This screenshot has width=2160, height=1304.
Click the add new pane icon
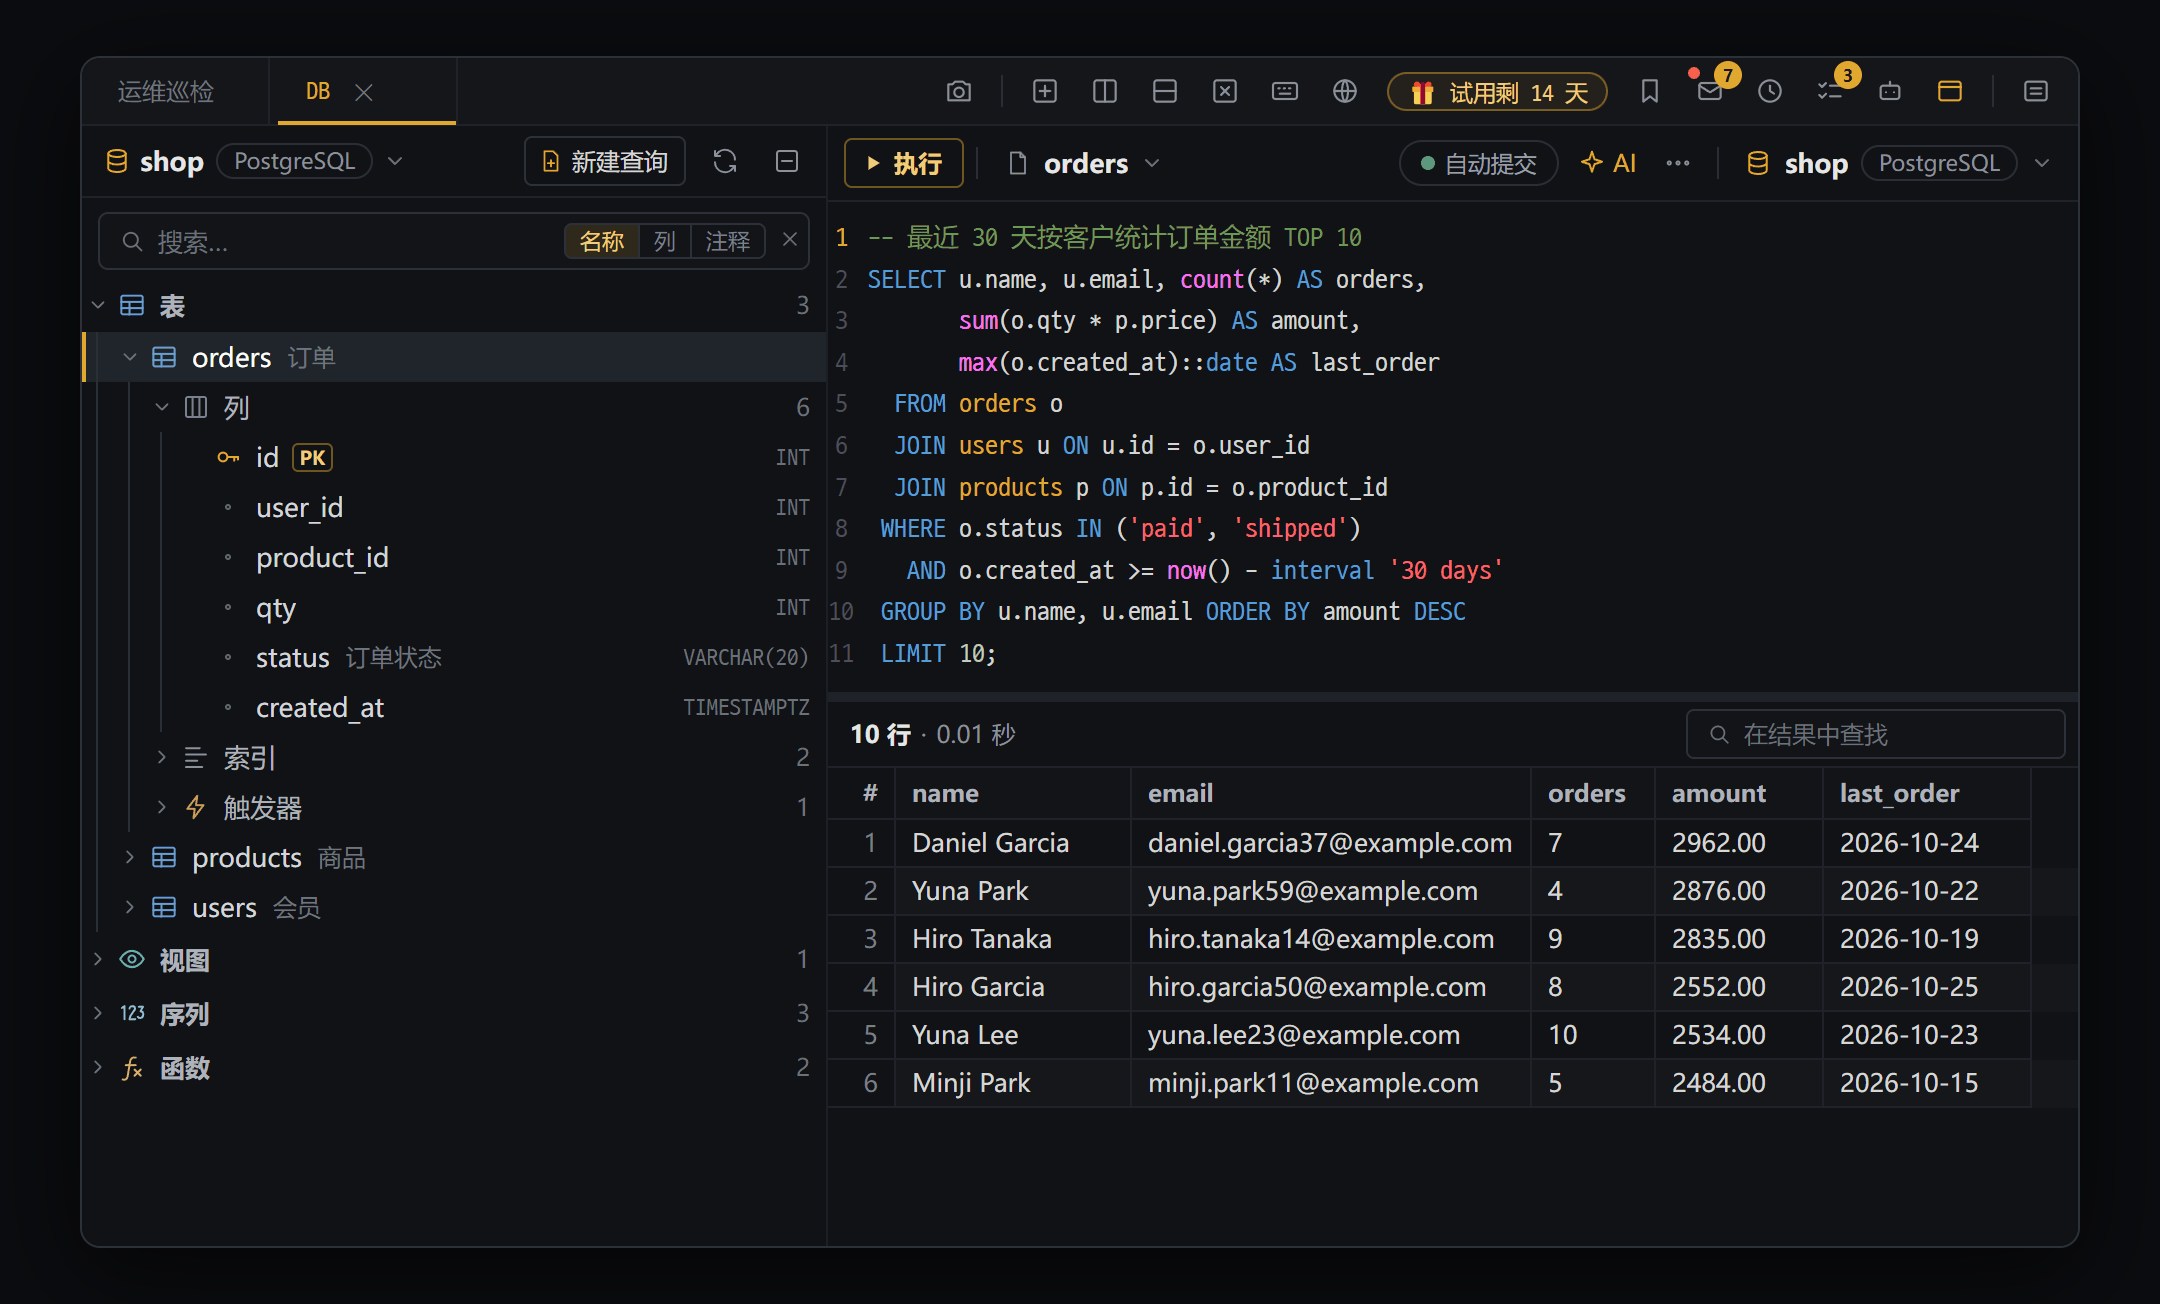click(x=1045, y=92)
